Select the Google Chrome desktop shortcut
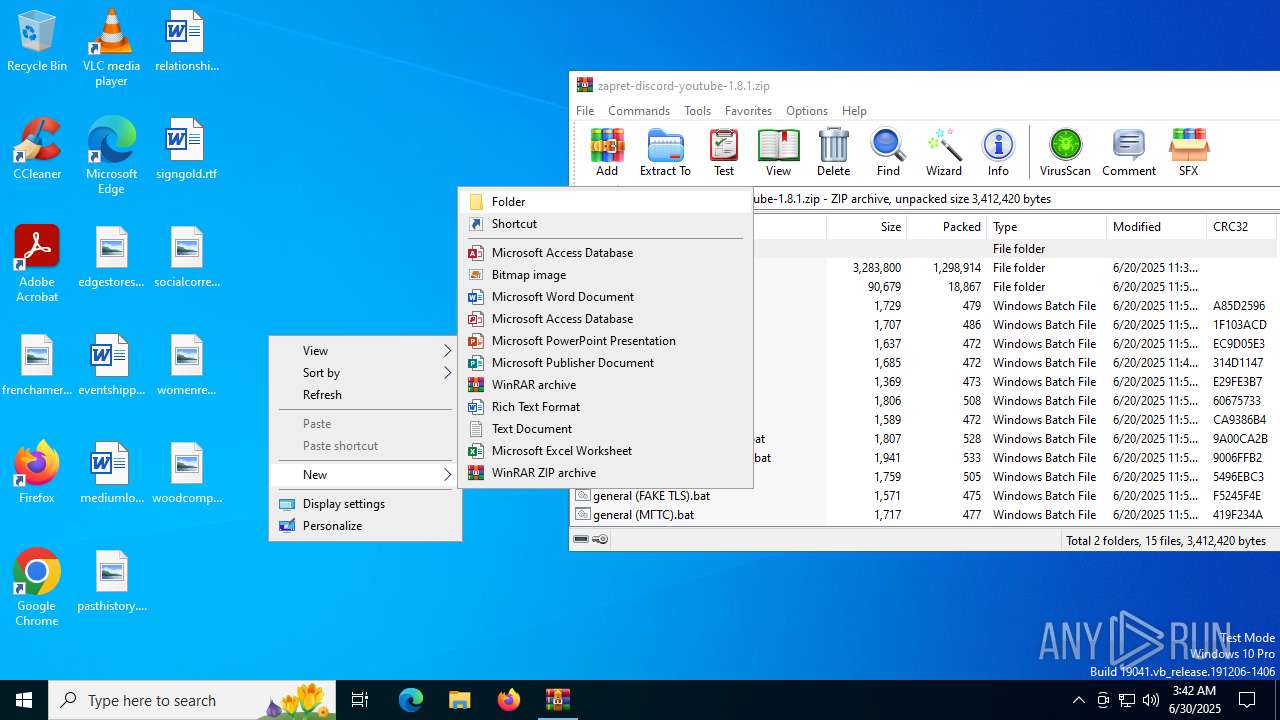This screenshot has height=720, width=1280. [37, 588]
